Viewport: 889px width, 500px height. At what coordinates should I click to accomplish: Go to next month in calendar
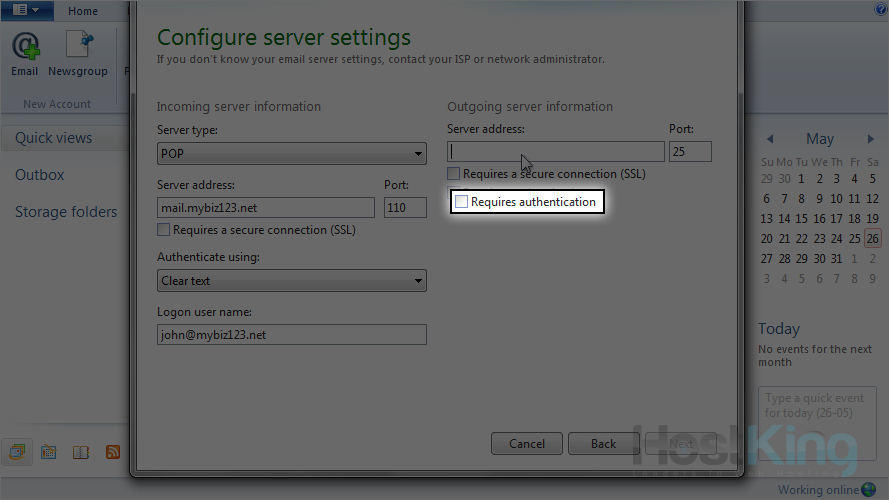(x=871, y=139)
